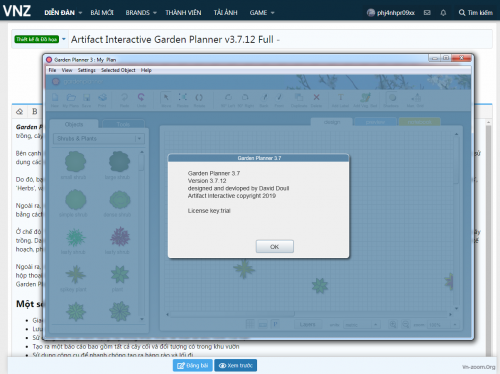Switch to the Objects tab
The height and width of the screenshot is (374, 500).
74,124
